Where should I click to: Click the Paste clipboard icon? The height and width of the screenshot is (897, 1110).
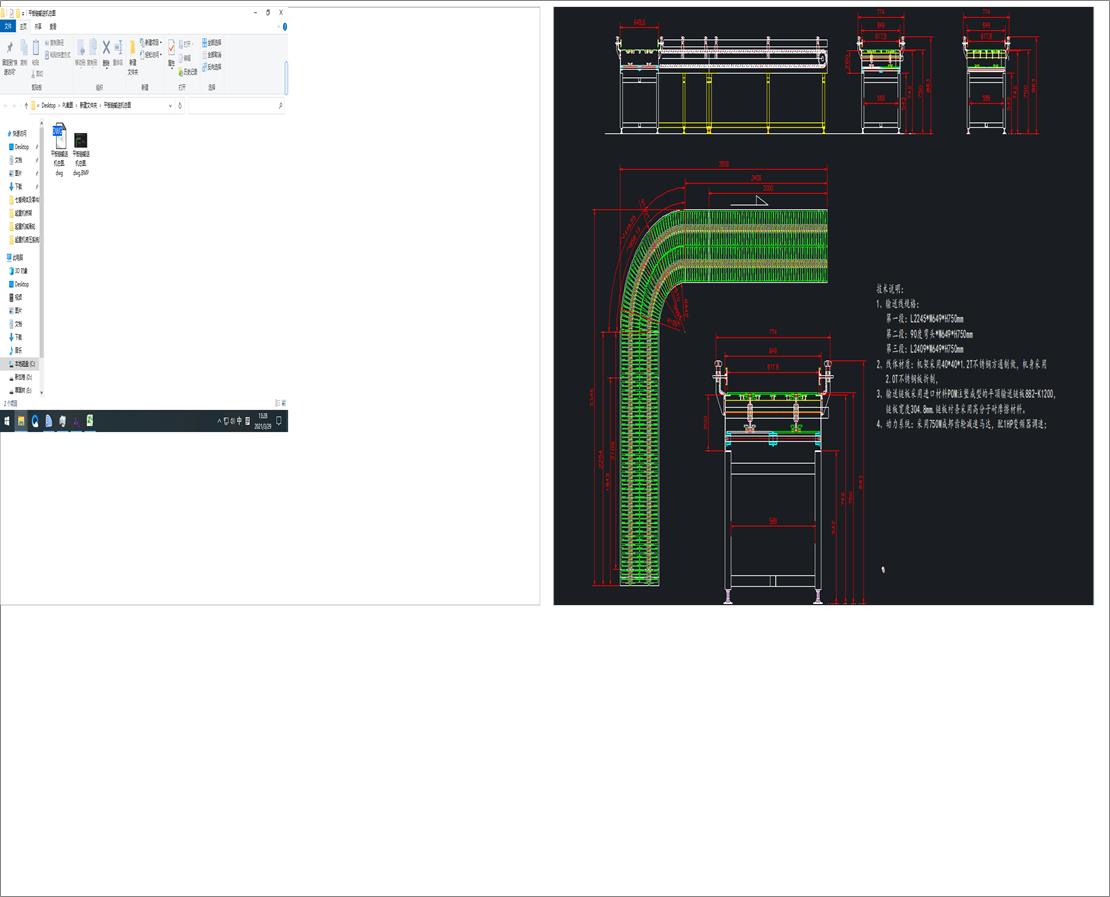[36, 48]
